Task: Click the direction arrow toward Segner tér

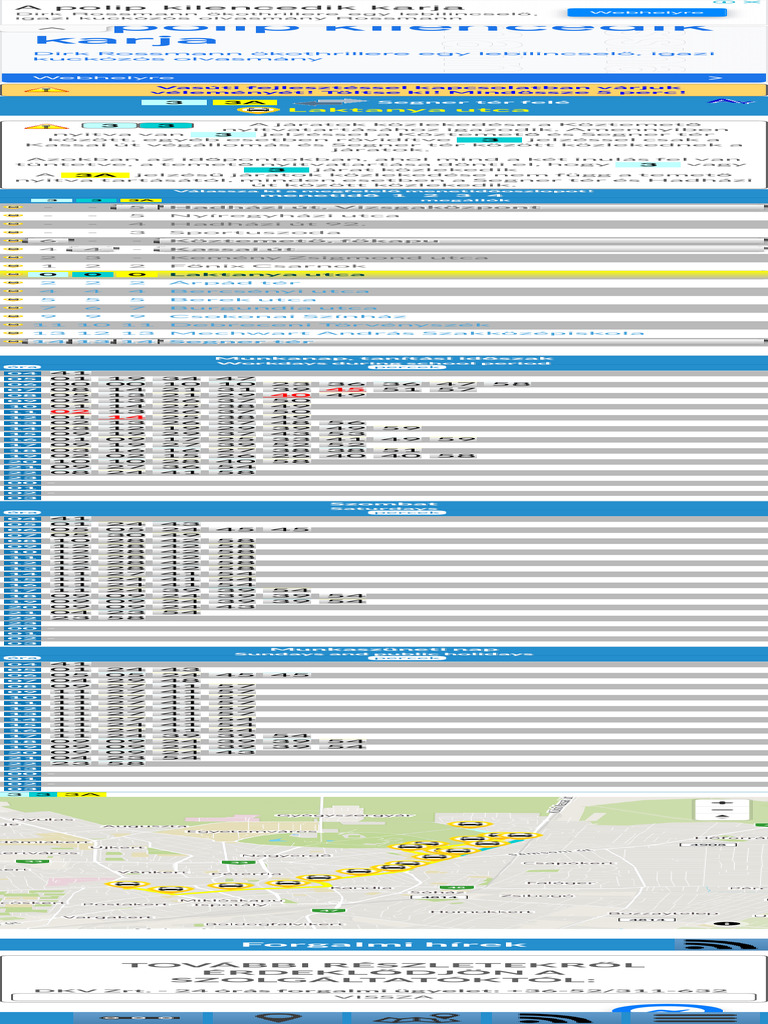Action: pos(329,102)
